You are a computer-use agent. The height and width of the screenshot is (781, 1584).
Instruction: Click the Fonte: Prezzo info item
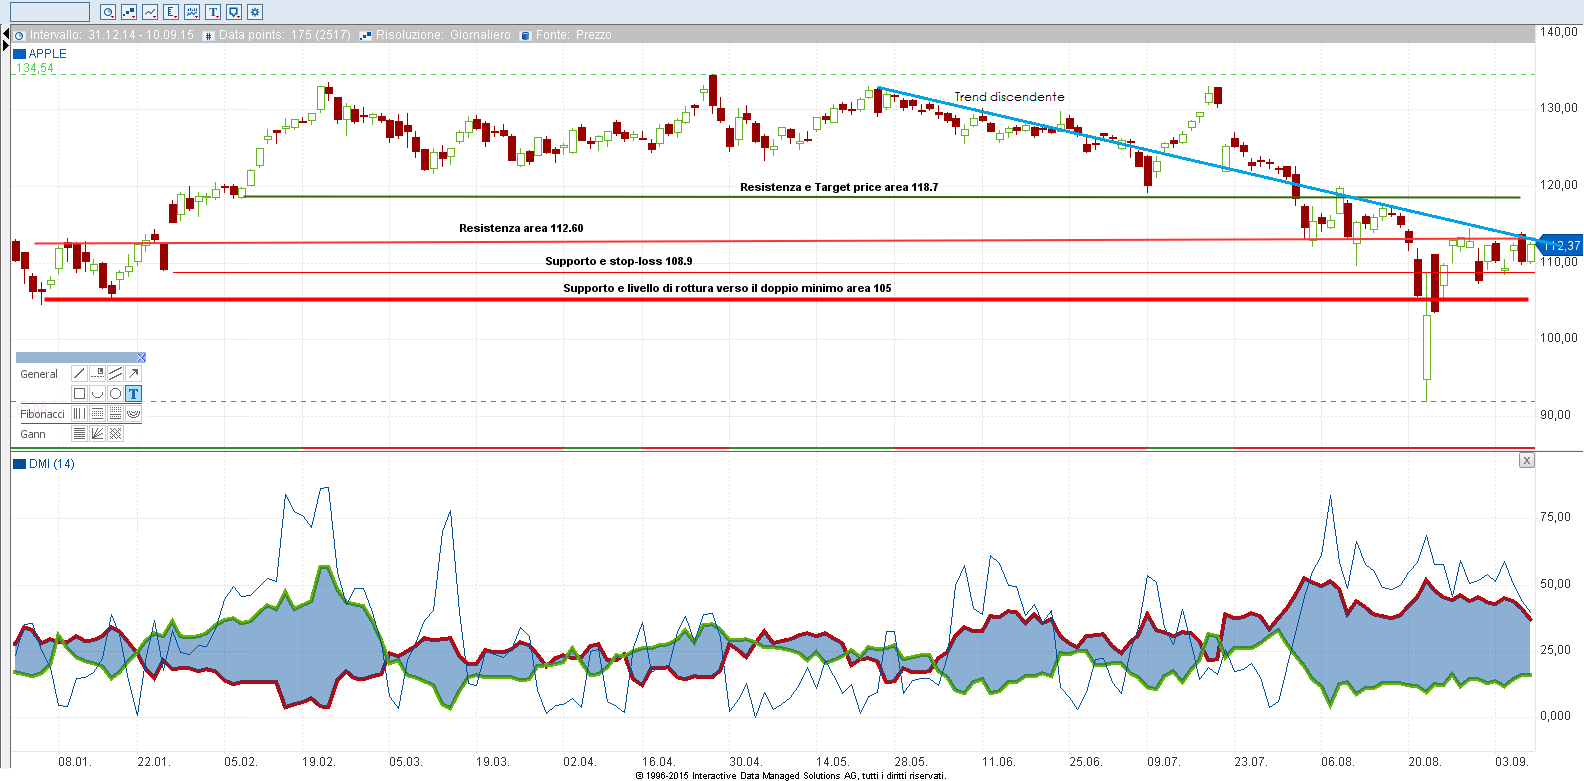click(566, 35)
